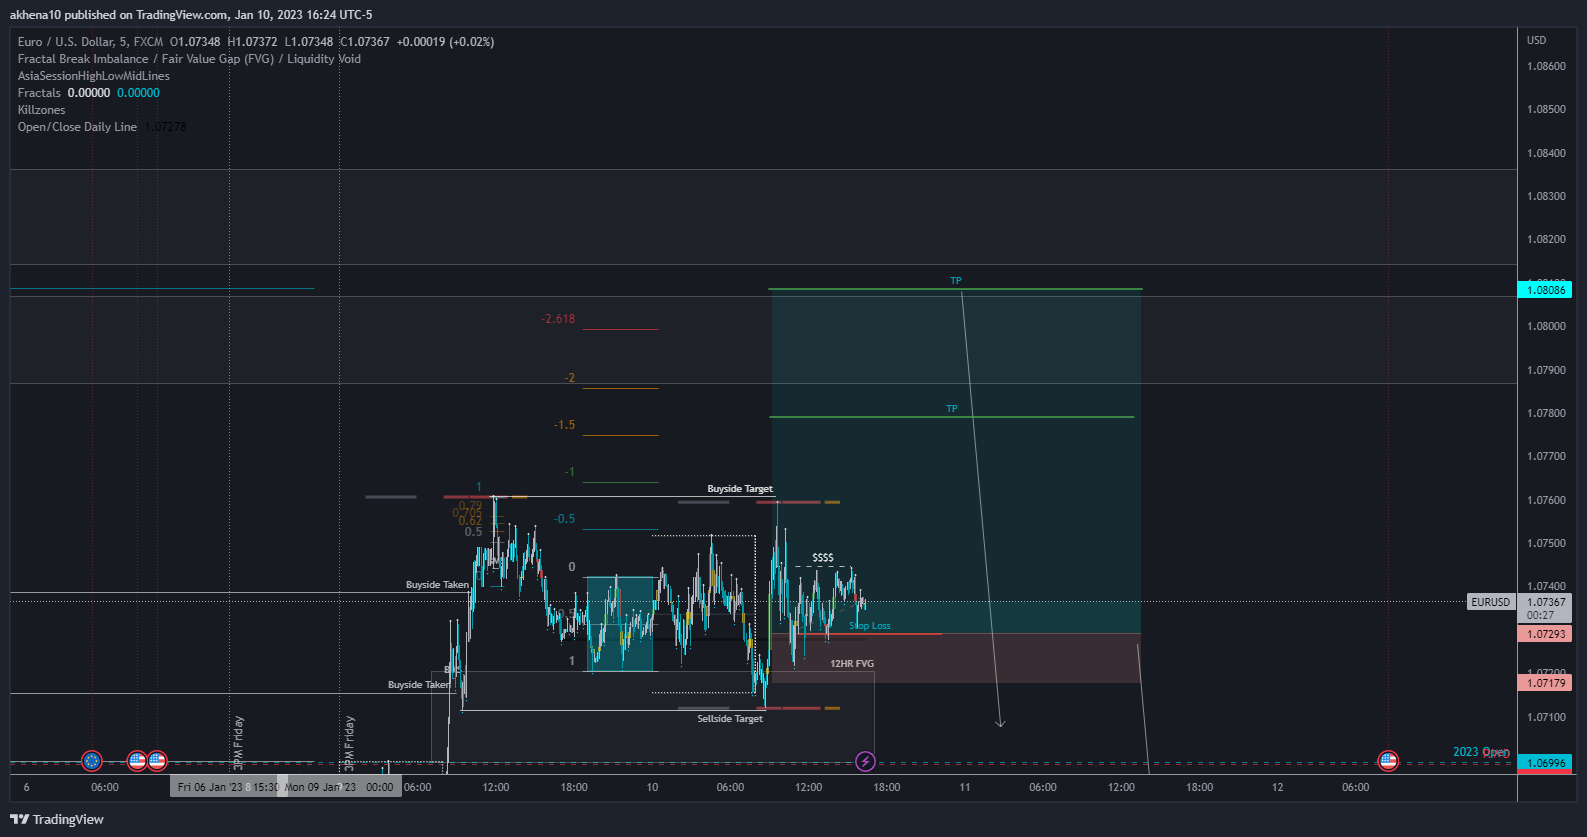1587x837 pixels.
Task: Open the US flag event icon nearest the EU flag
Action: click(137, 761)
